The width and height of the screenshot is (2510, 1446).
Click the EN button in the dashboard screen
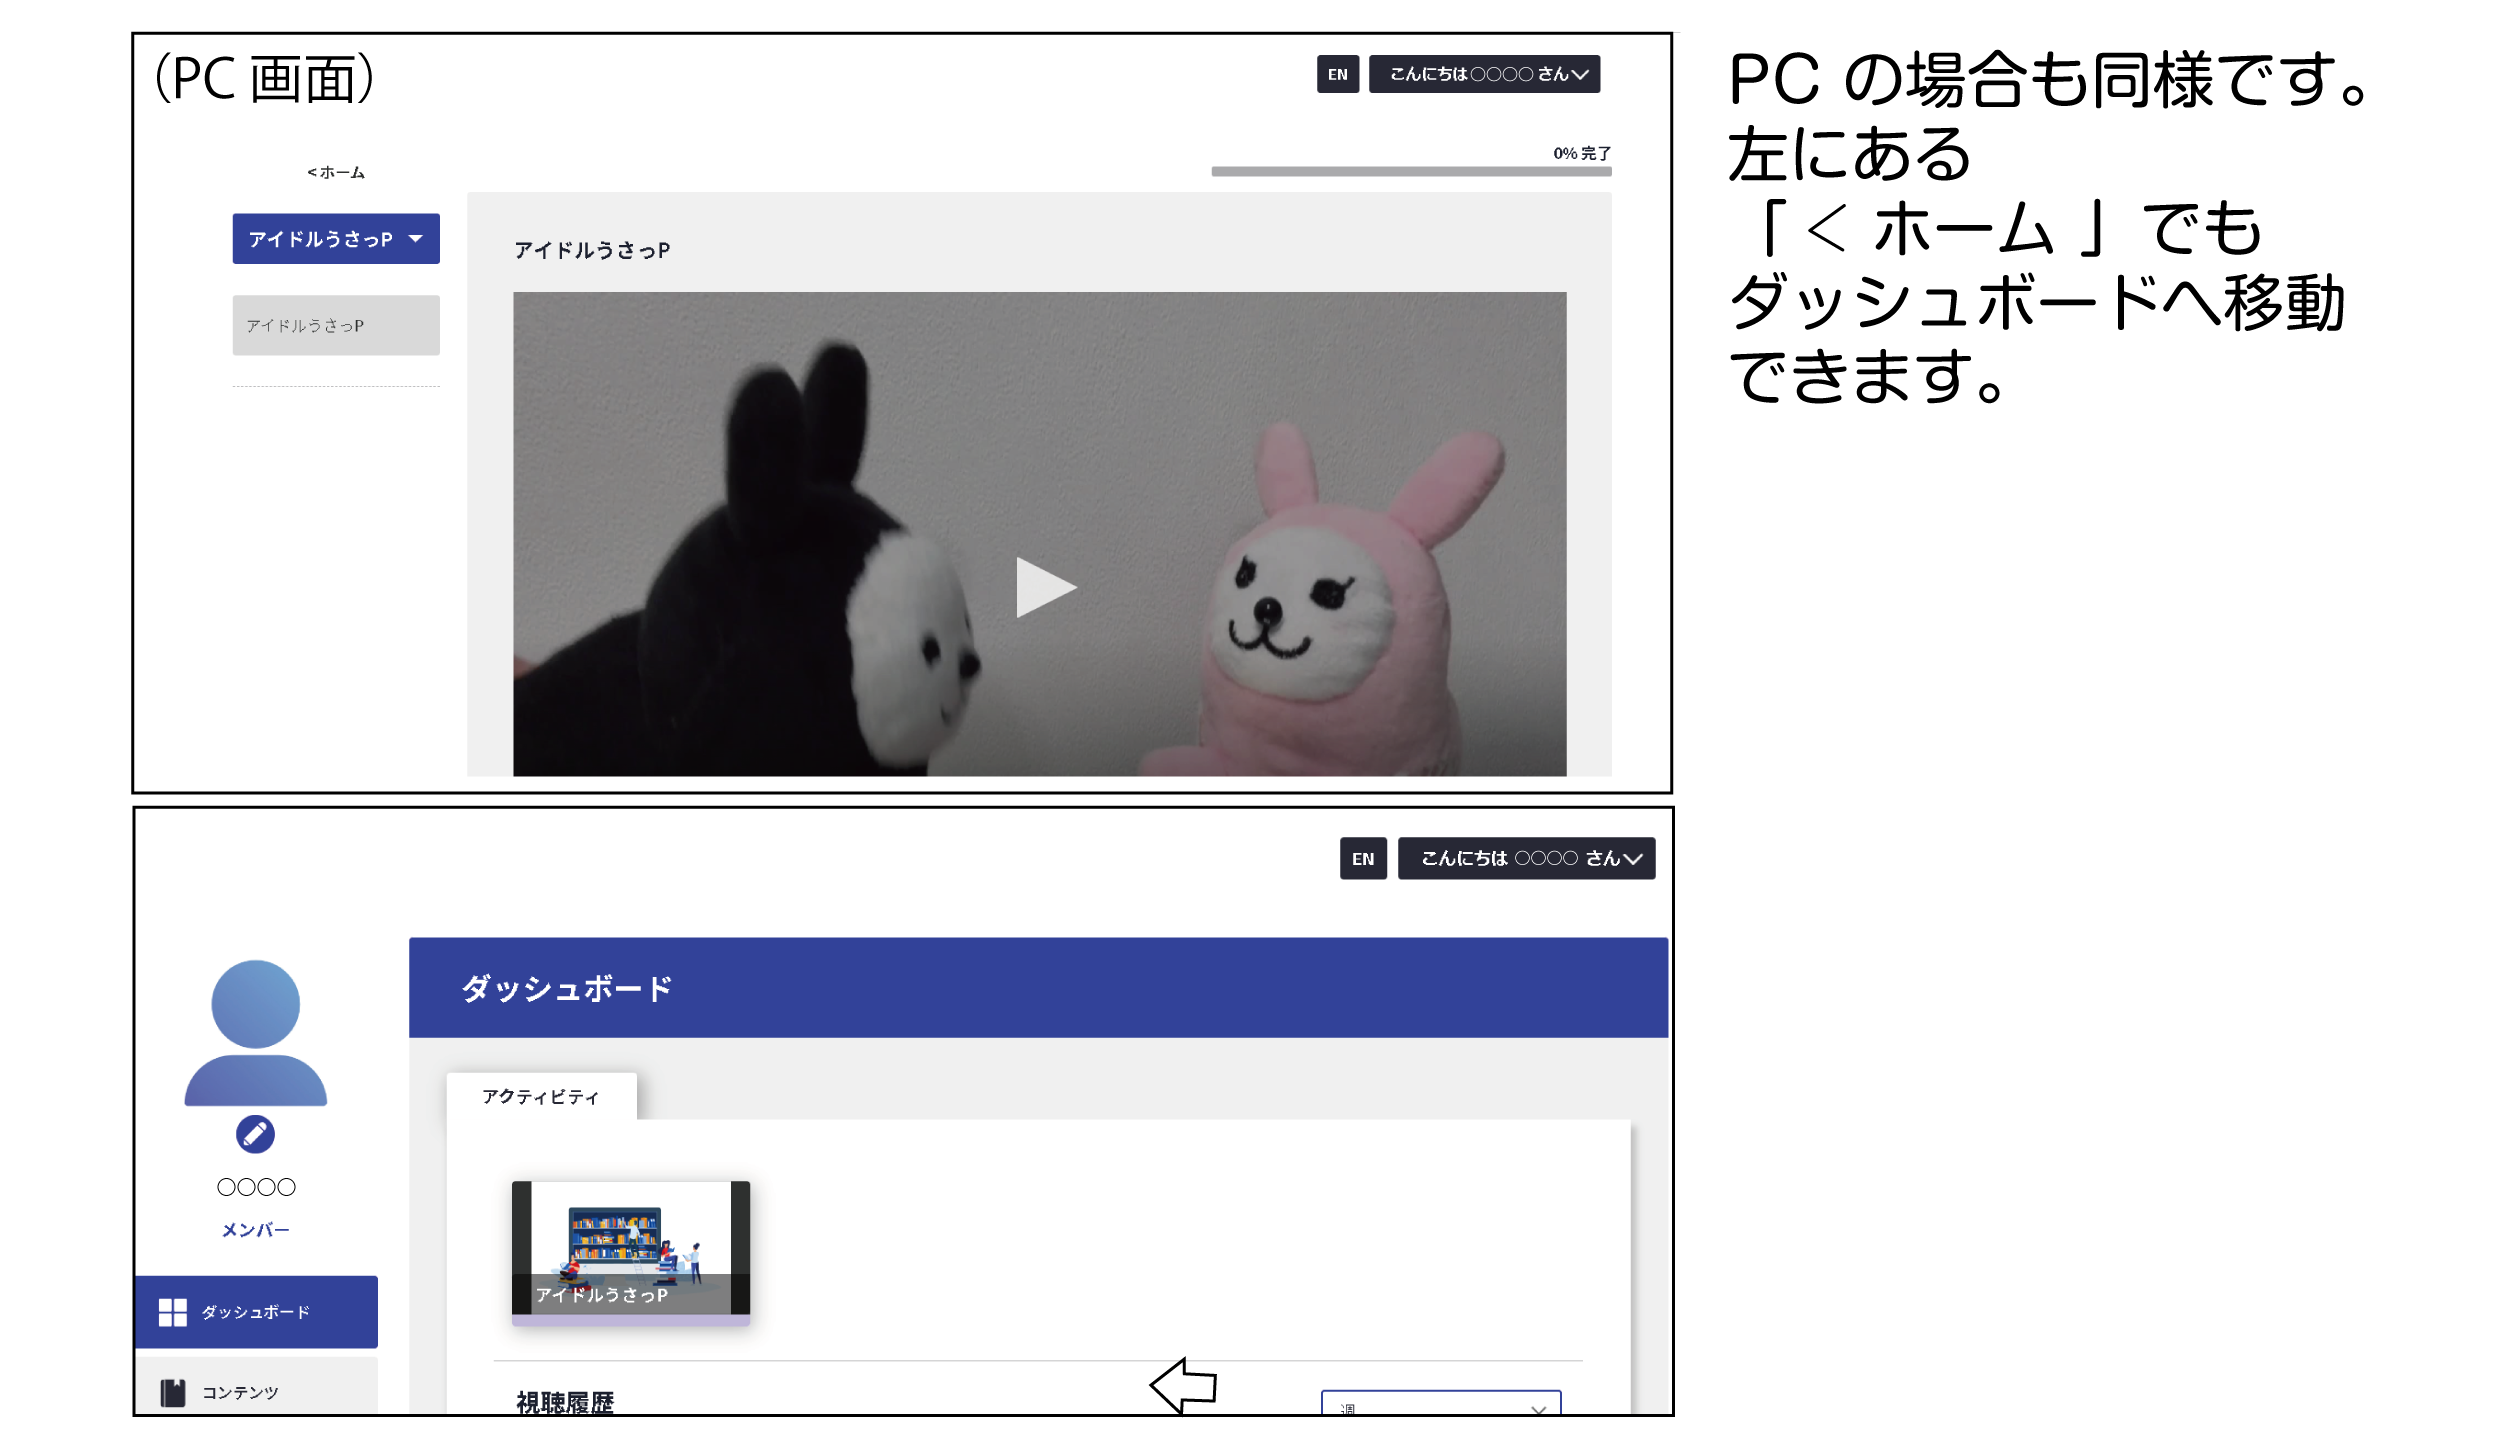click(1363, 858)
